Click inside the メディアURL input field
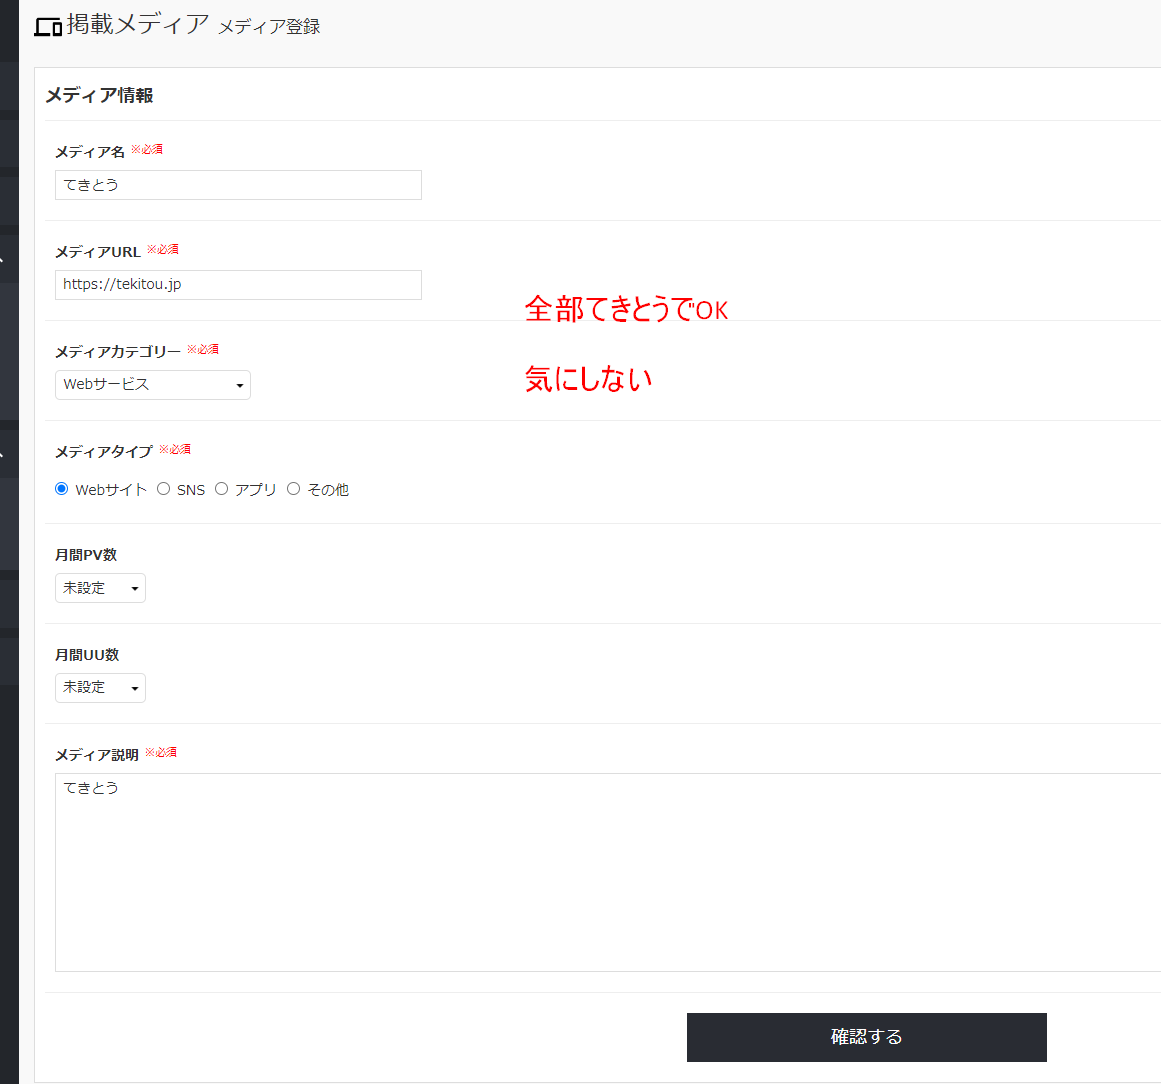1161x1084 pixels. 238,285
